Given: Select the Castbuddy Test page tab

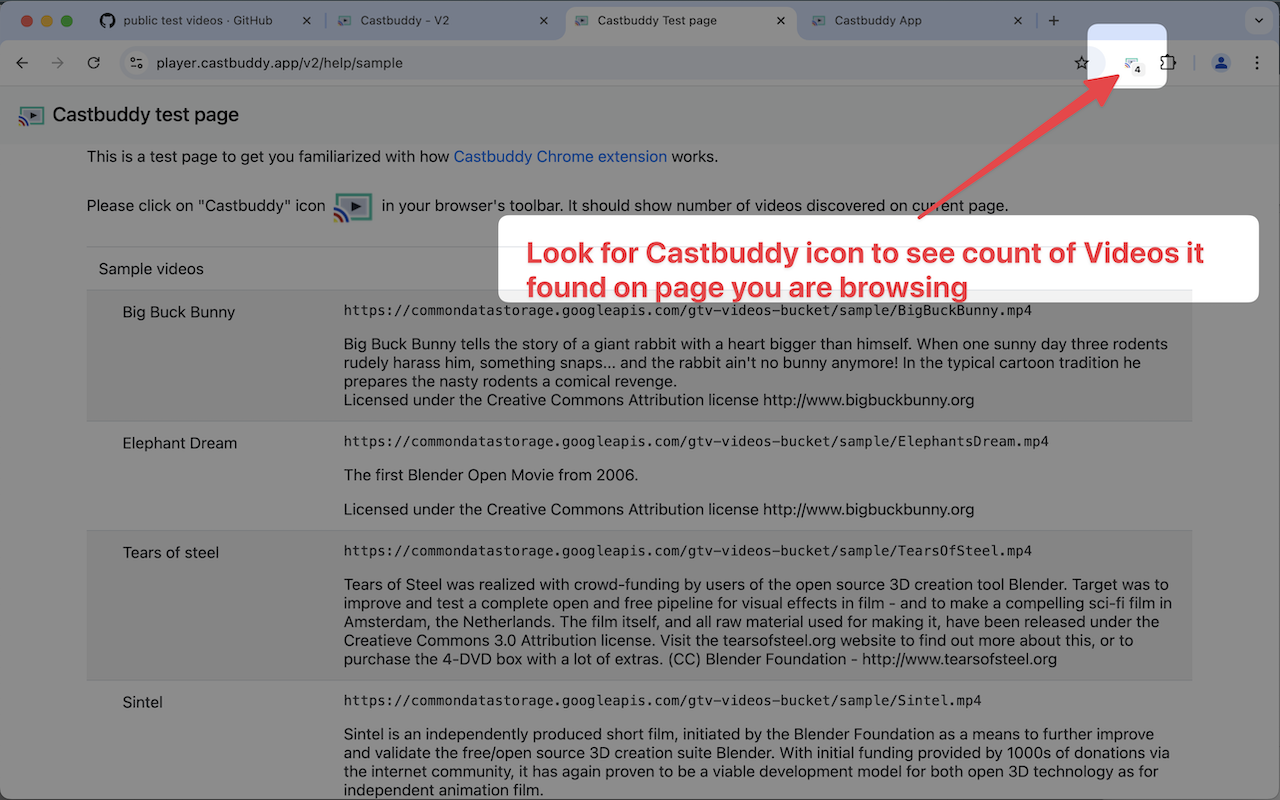Looking at the screenshot, I should (x=681, y=20).
